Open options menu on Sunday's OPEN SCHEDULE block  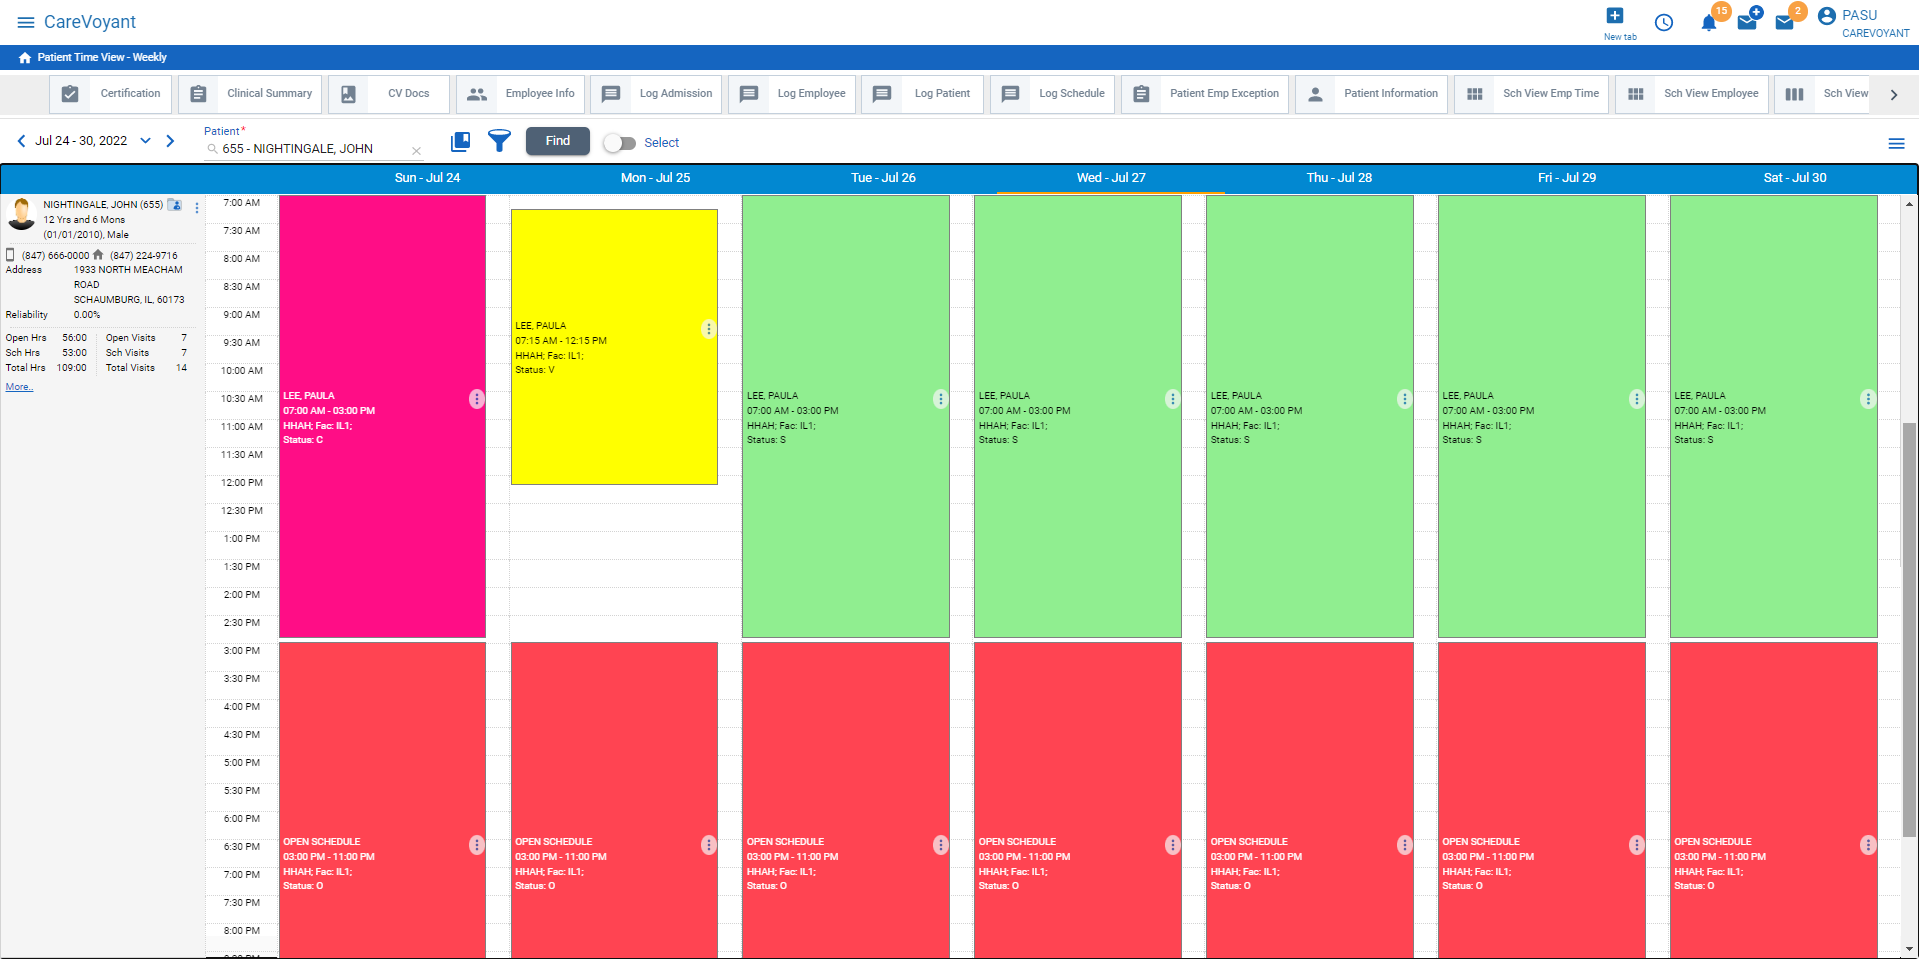476,845
